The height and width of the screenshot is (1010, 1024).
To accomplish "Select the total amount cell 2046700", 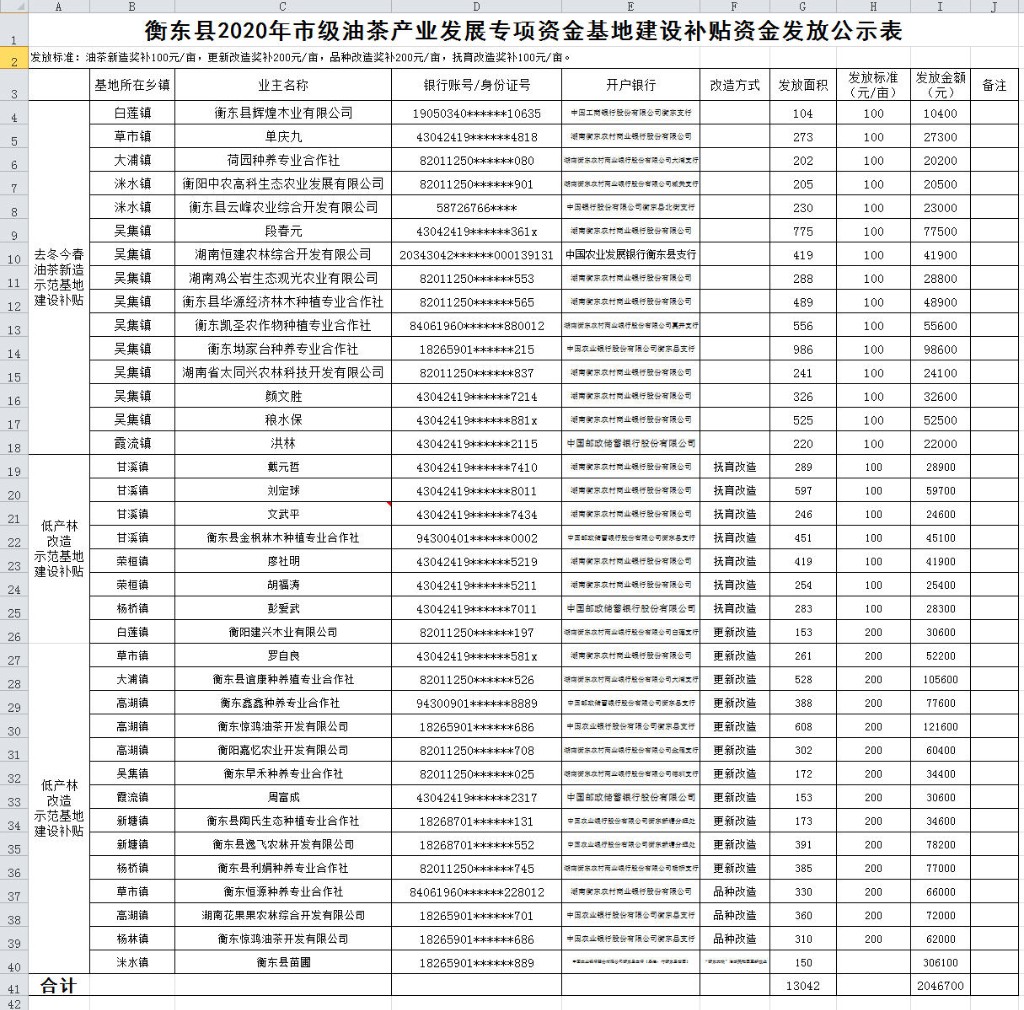I will [939, 986].
